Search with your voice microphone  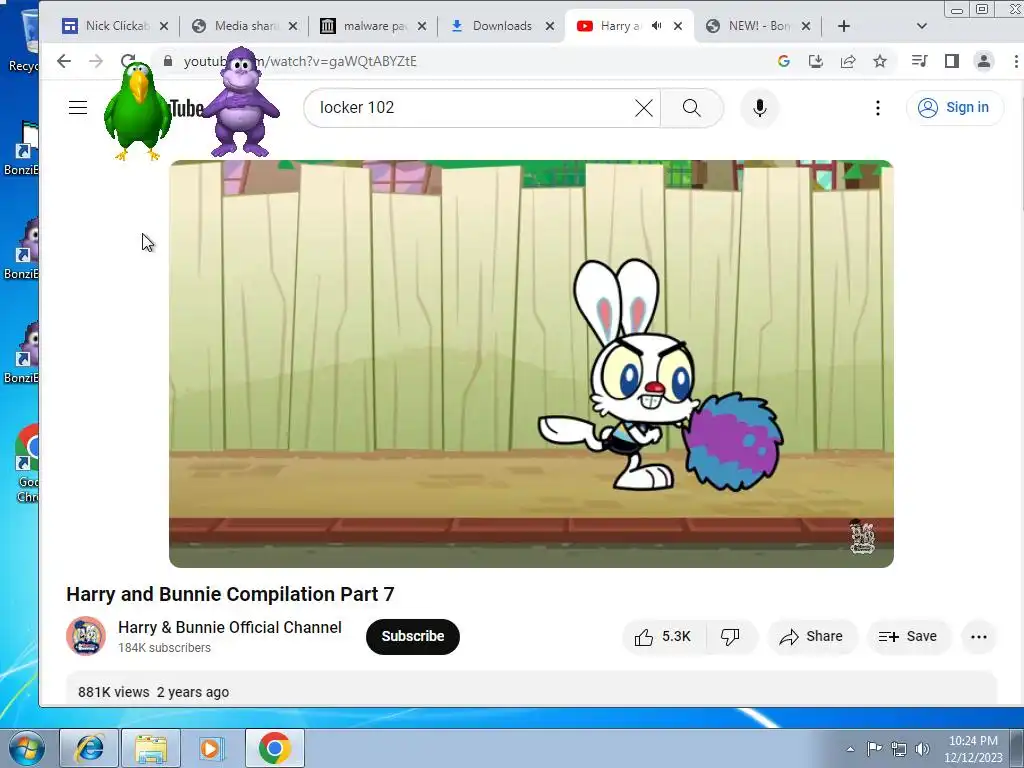click(x=760, y=108)
